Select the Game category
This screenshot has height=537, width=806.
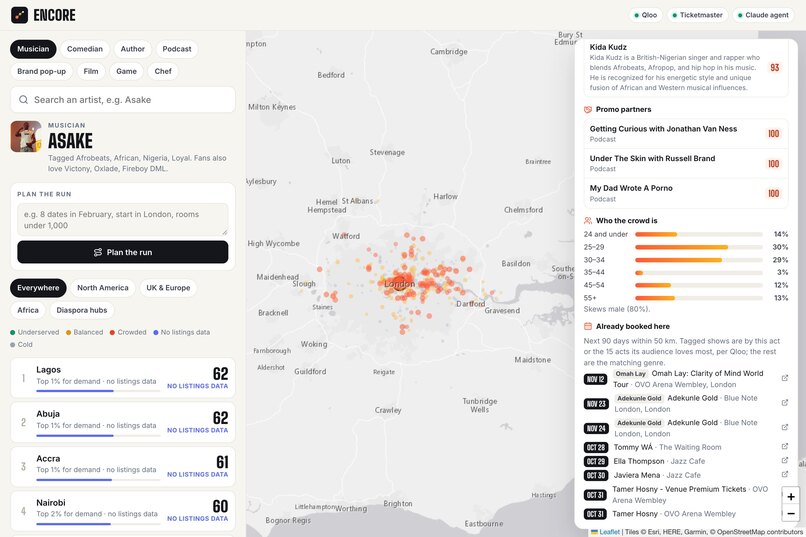tap(126, 71)
